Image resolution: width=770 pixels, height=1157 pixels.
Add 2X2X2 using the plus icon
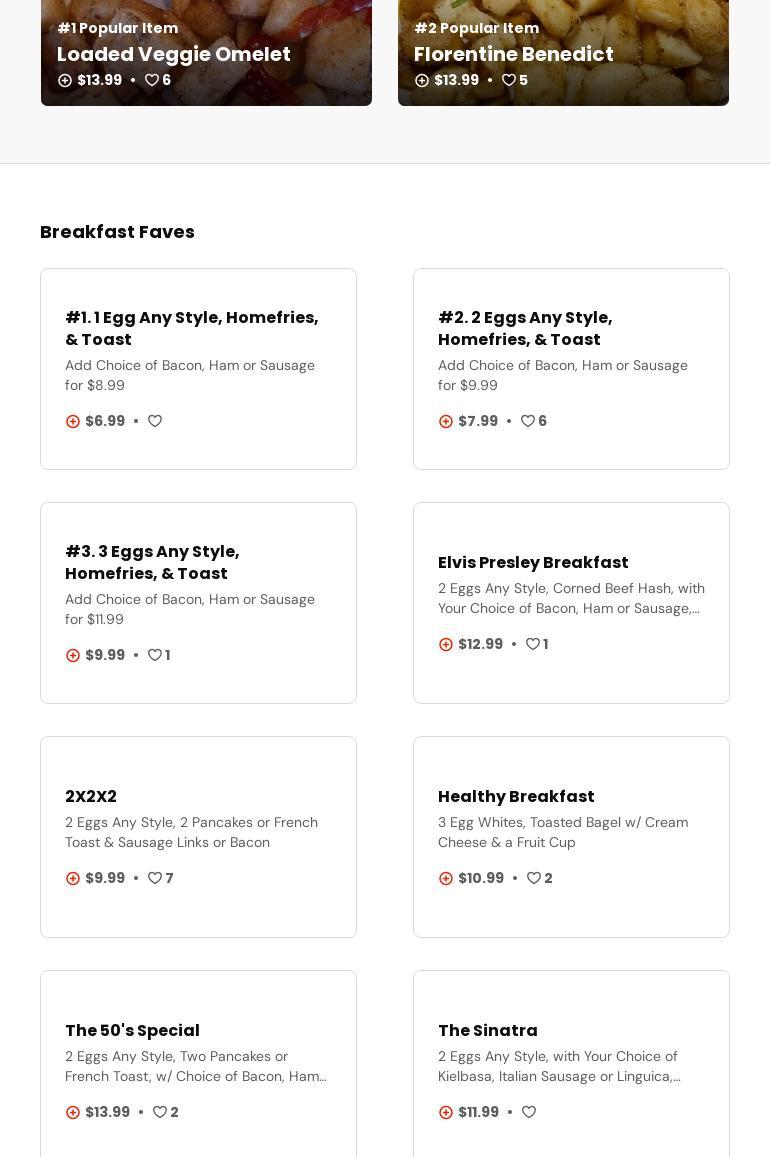73,878
